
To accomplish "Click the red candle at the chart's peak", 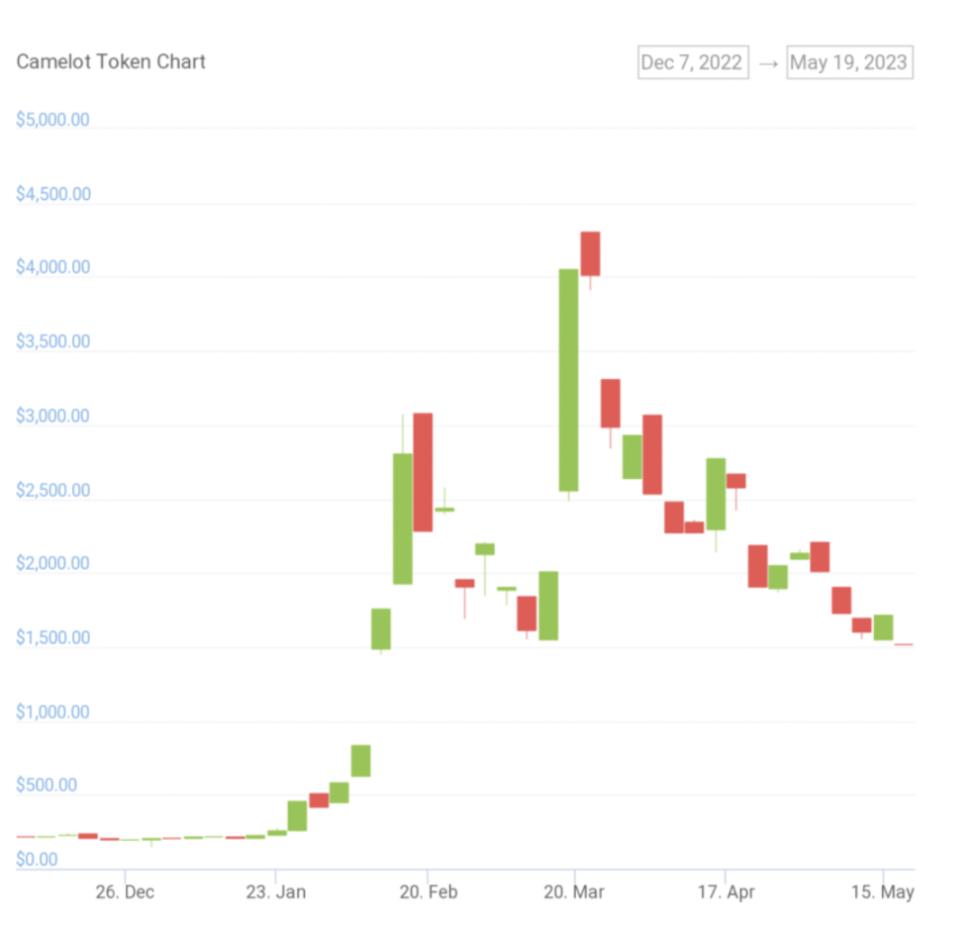I will click(x=590, y=253).
